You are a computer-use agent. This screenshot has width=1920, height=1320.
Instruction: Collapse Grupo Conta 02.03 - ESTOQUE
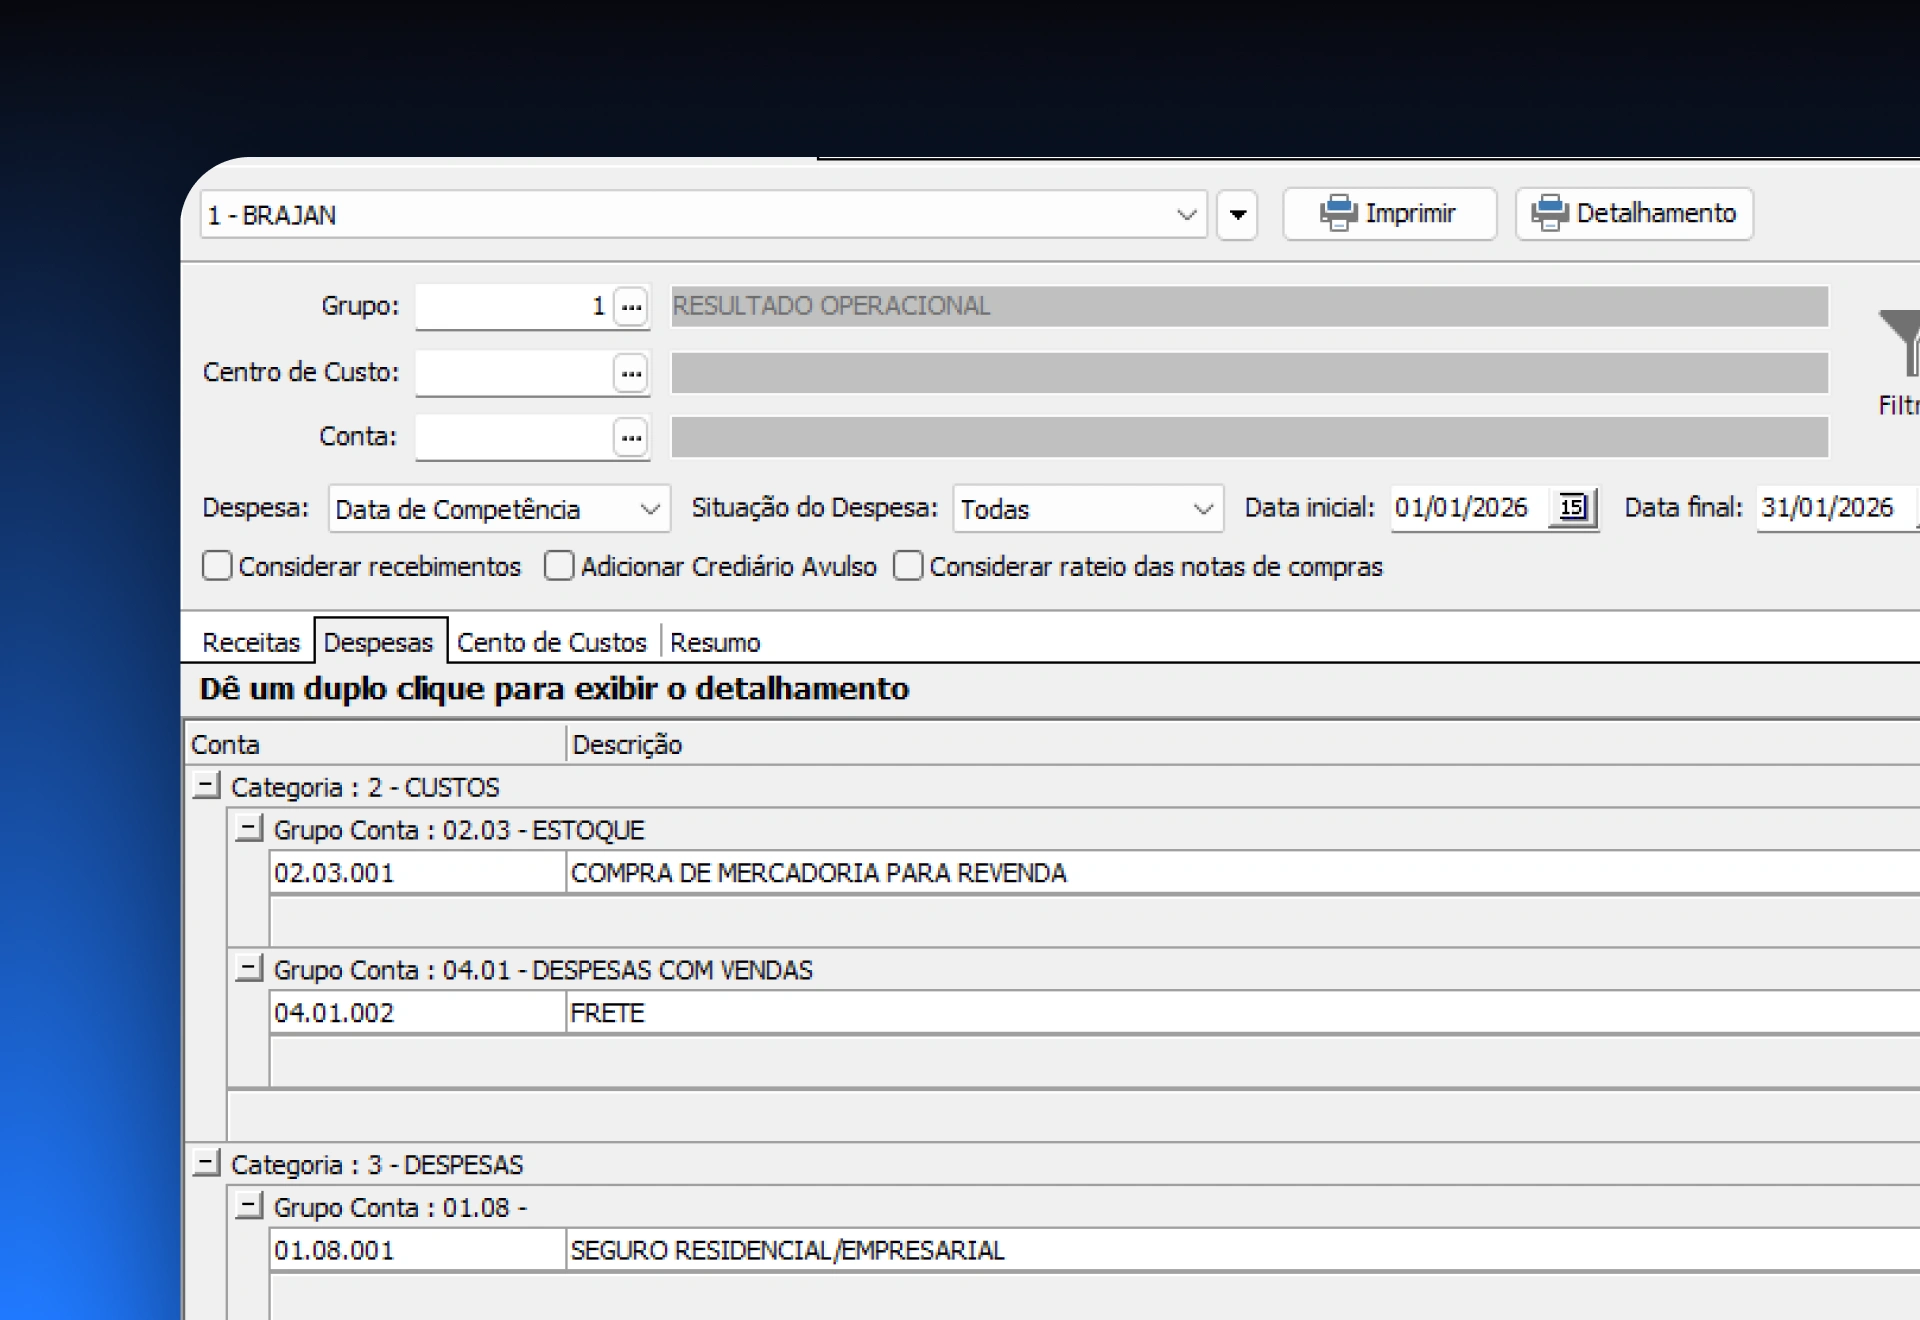coord(250,828)
